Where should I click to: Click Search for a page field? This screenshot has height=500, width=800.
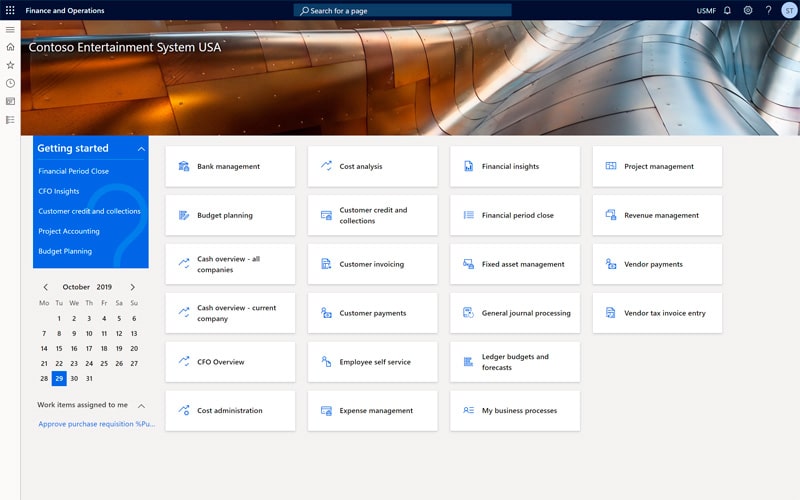coord(403,10)
